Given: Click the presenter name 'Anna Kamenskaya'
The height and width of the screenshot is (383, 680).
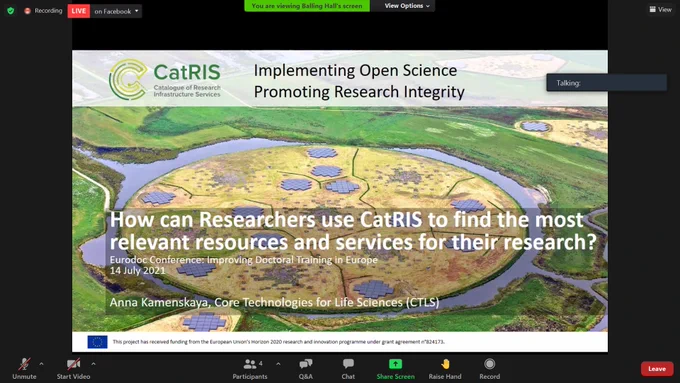Looking at the screenshot, I should (159, 302).
